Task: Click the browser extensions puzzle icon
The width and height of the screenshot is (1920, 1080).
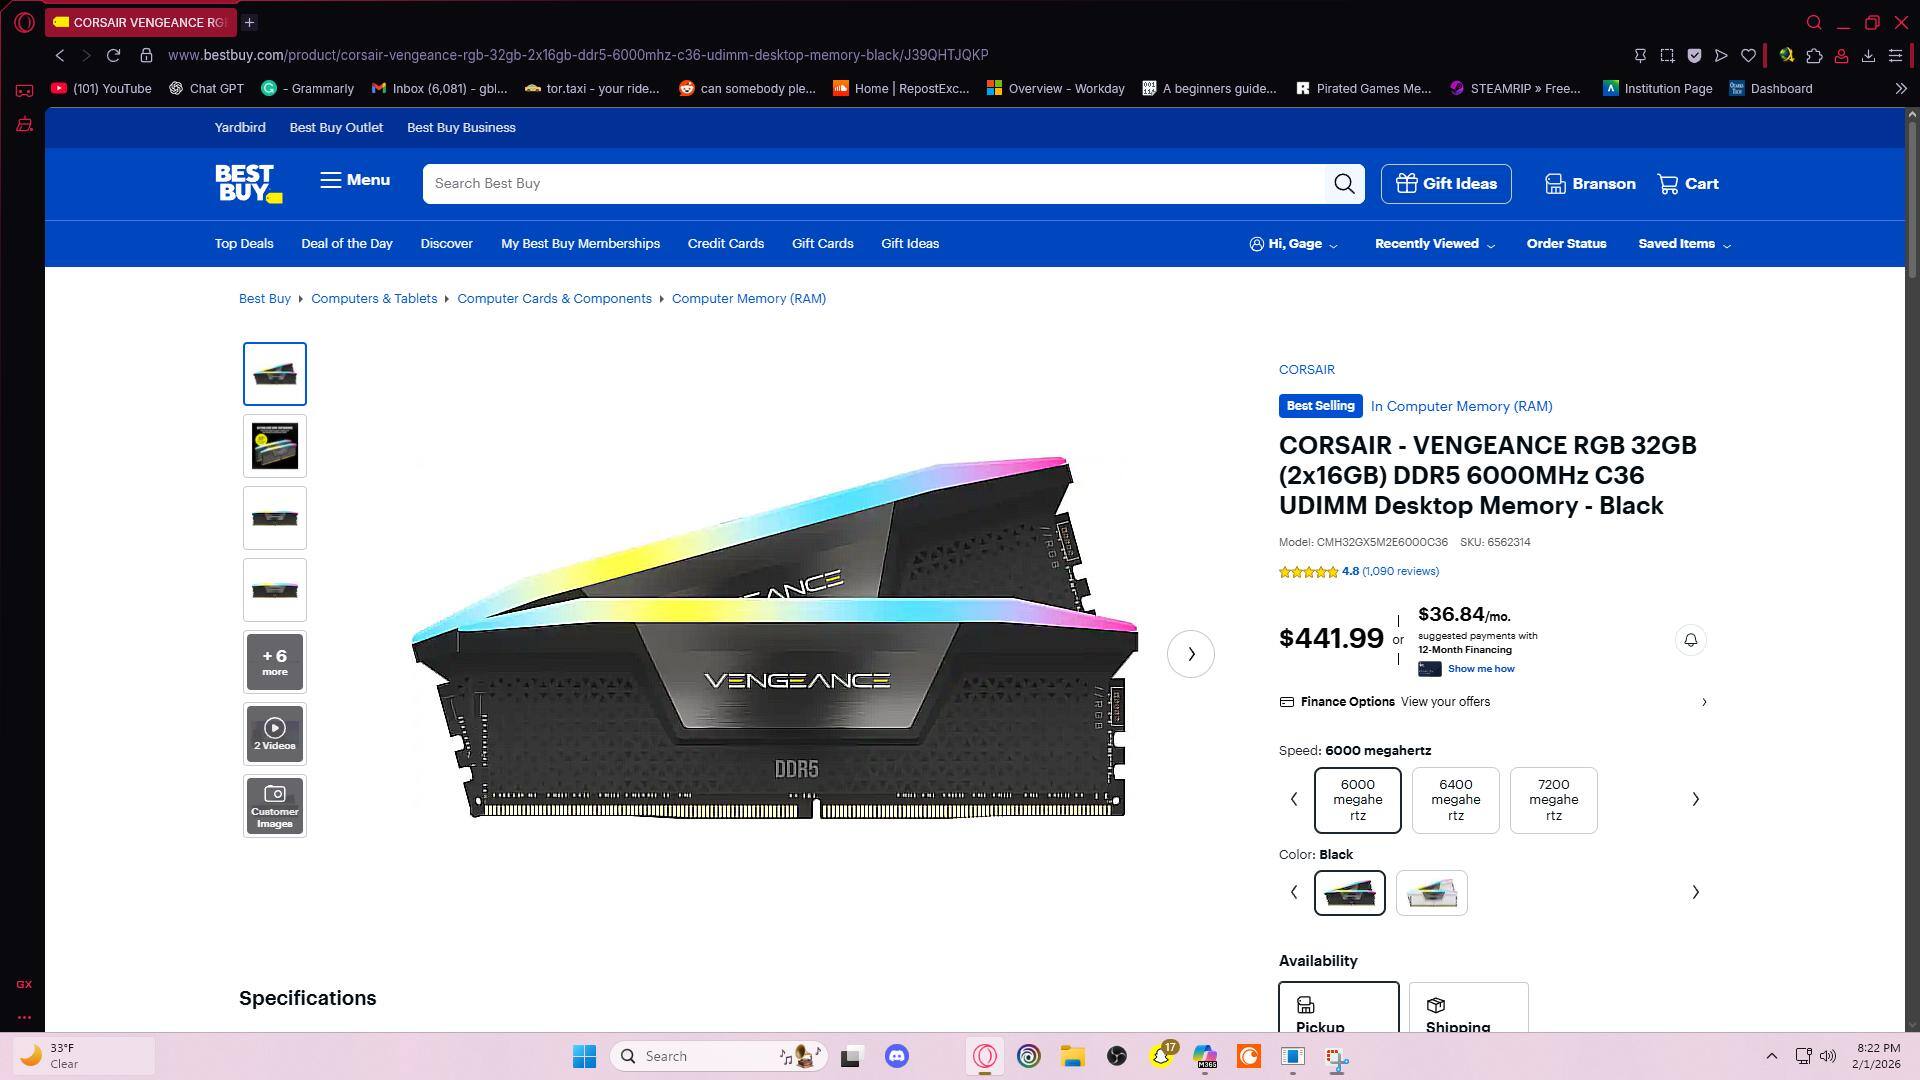Action: (x=1812, y=56)
